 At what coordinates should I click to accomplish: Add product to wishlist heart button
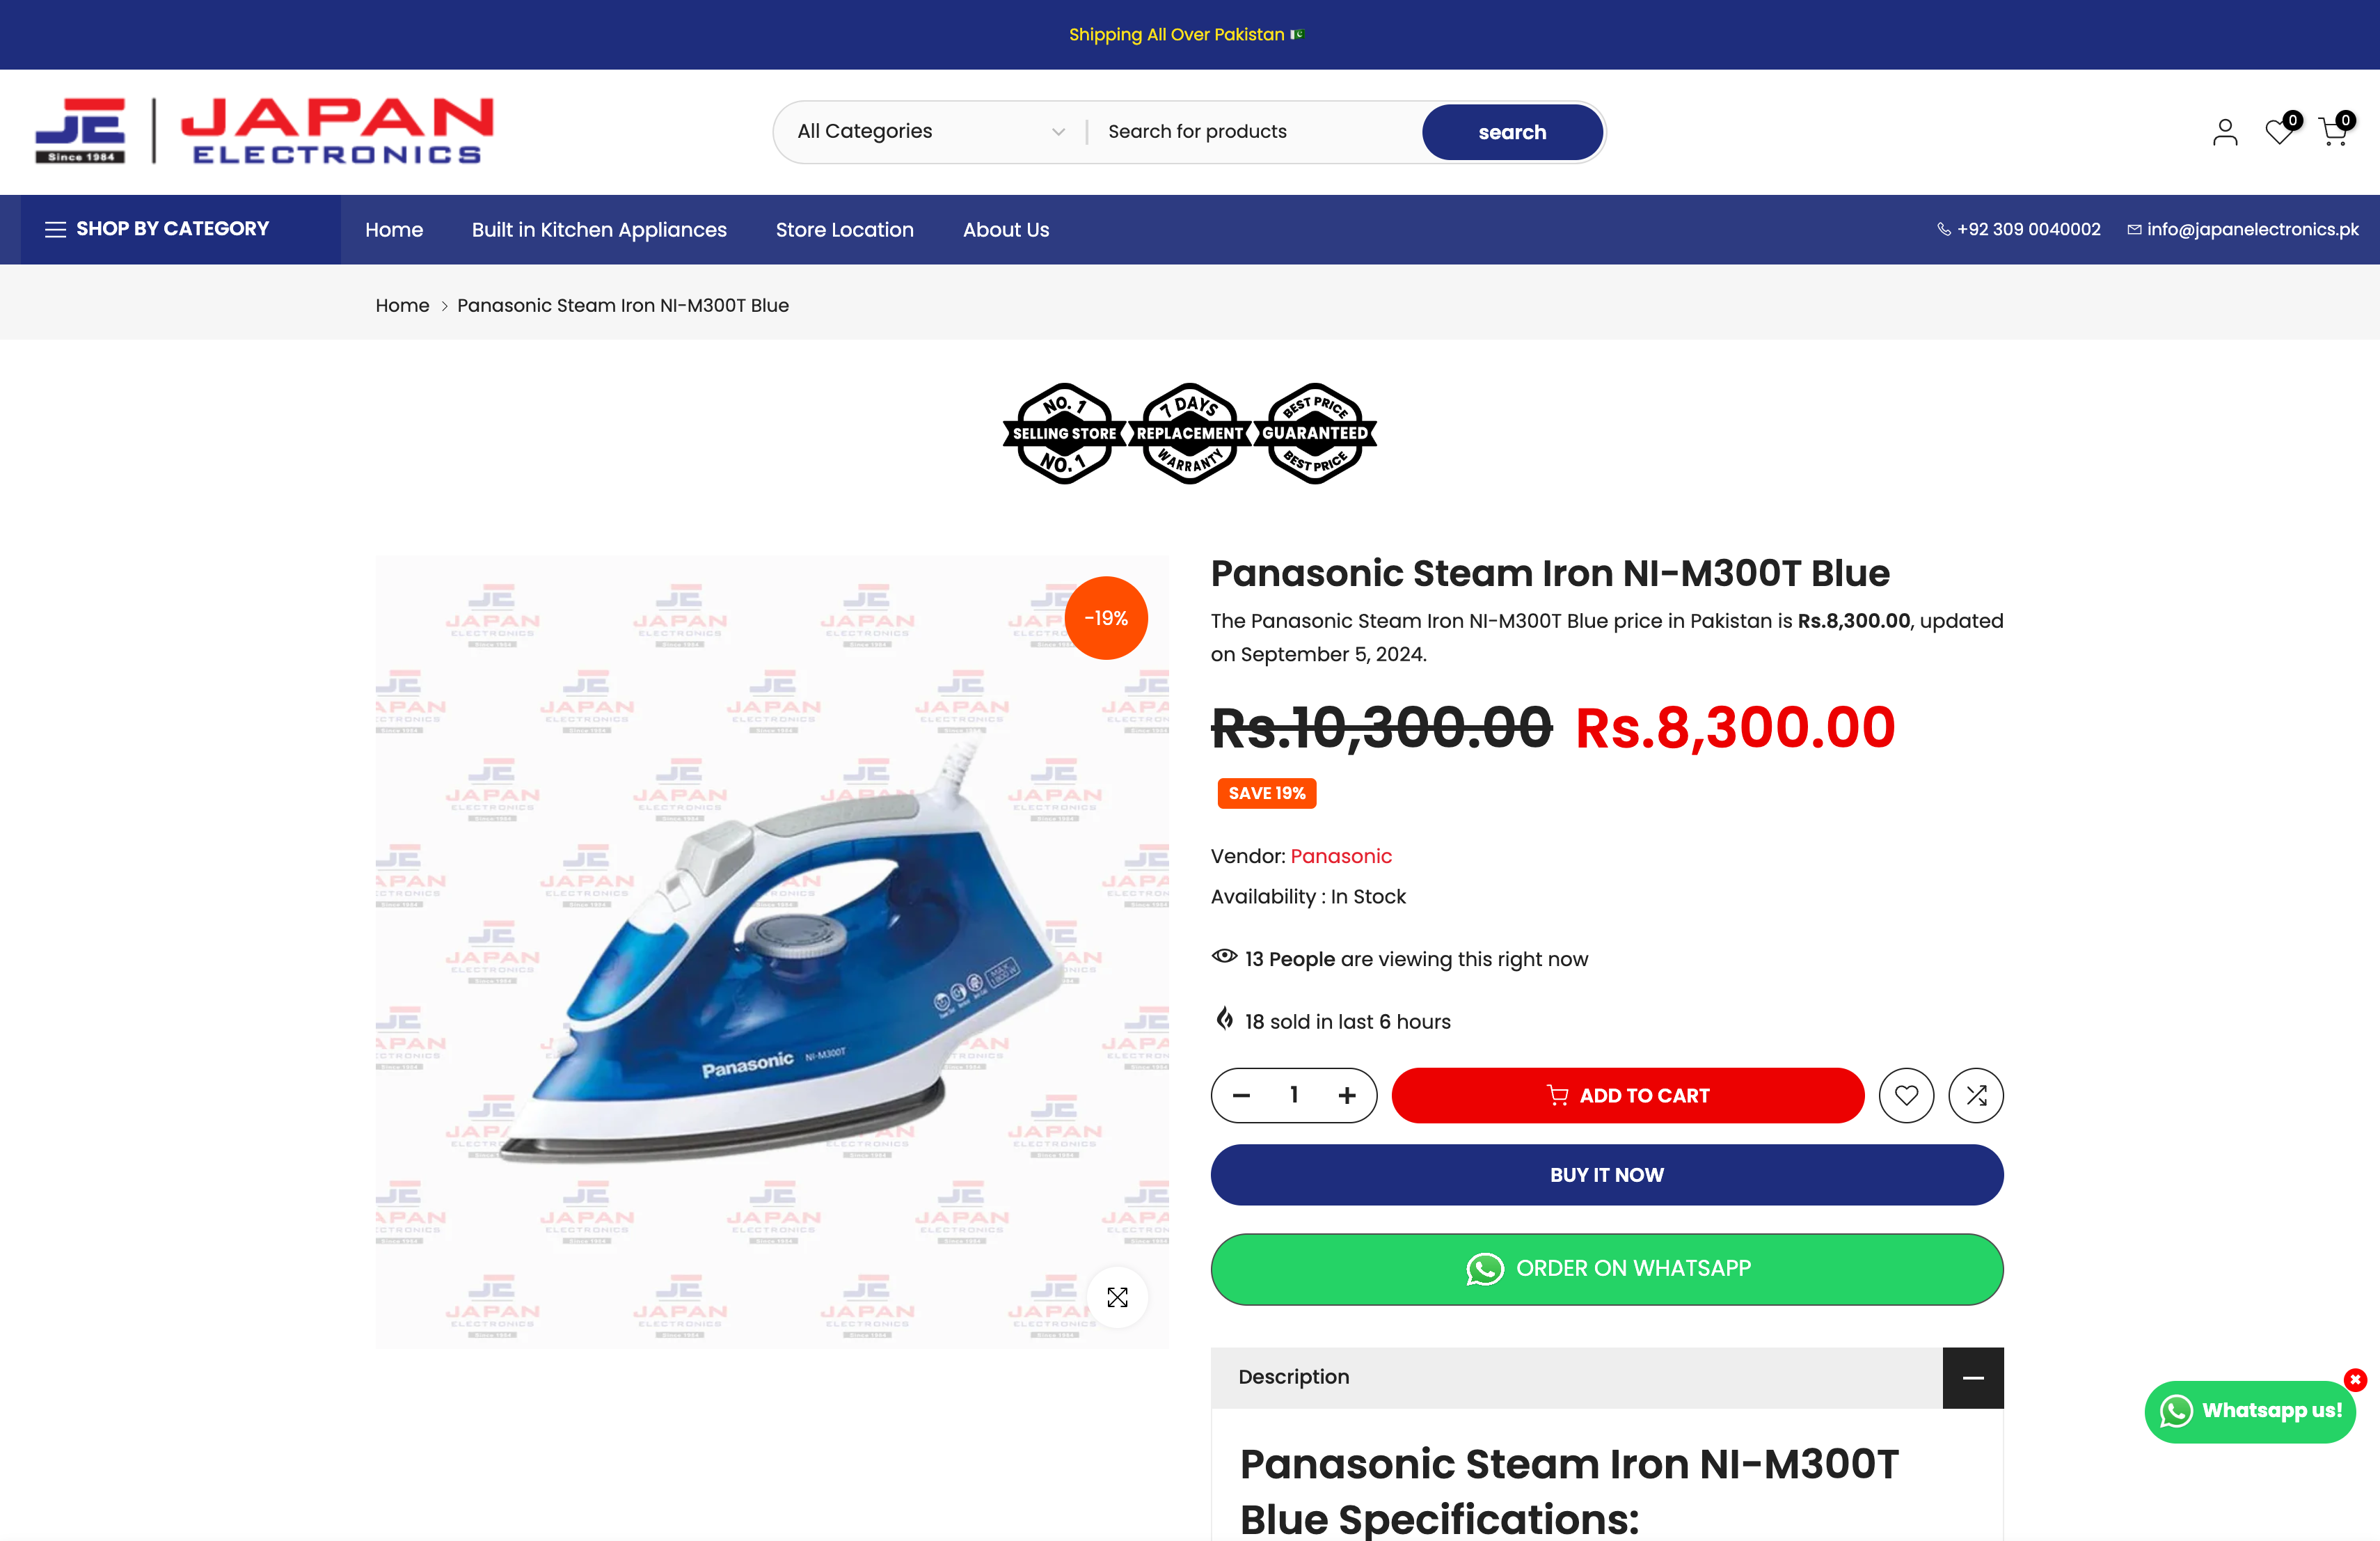pos(1906,1095)
